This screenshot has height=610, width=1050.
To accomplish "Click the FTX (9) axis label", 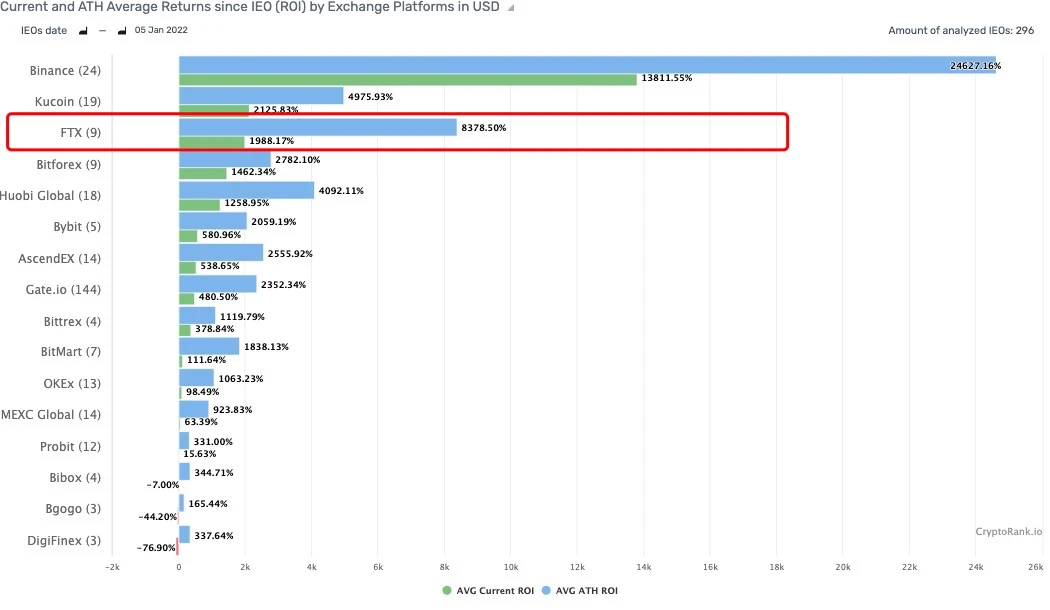I will [80, 133].
